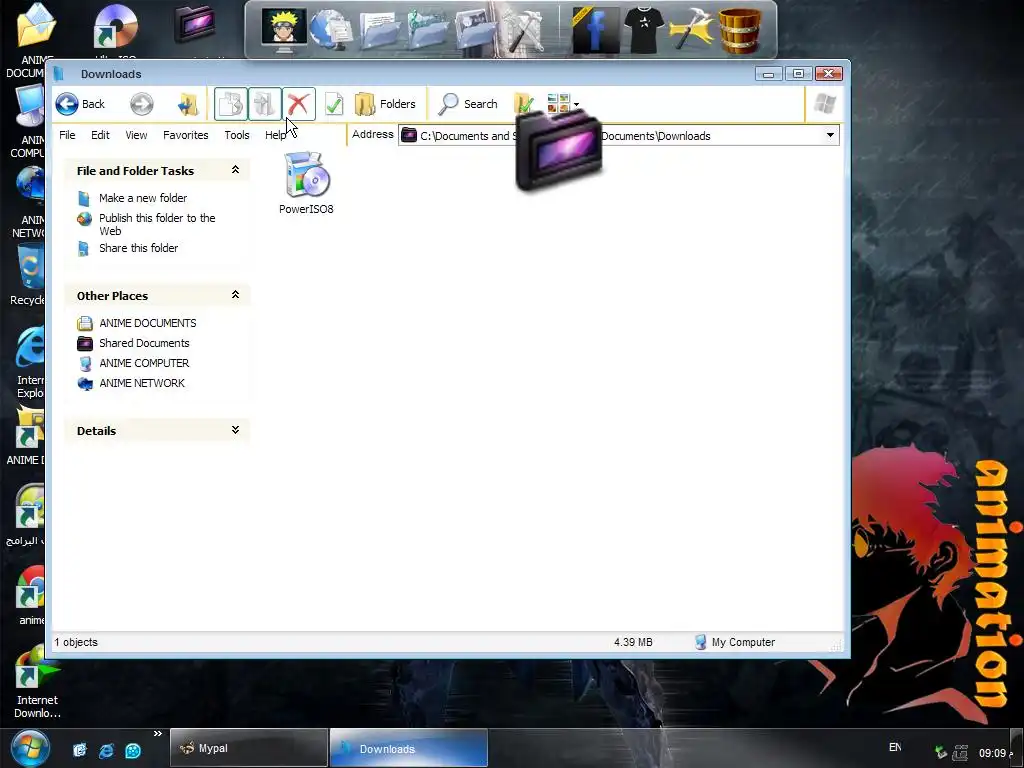1024x768 pixels.
Task: Click the Facebook dock icon
Action: click(x=594, y=29)
